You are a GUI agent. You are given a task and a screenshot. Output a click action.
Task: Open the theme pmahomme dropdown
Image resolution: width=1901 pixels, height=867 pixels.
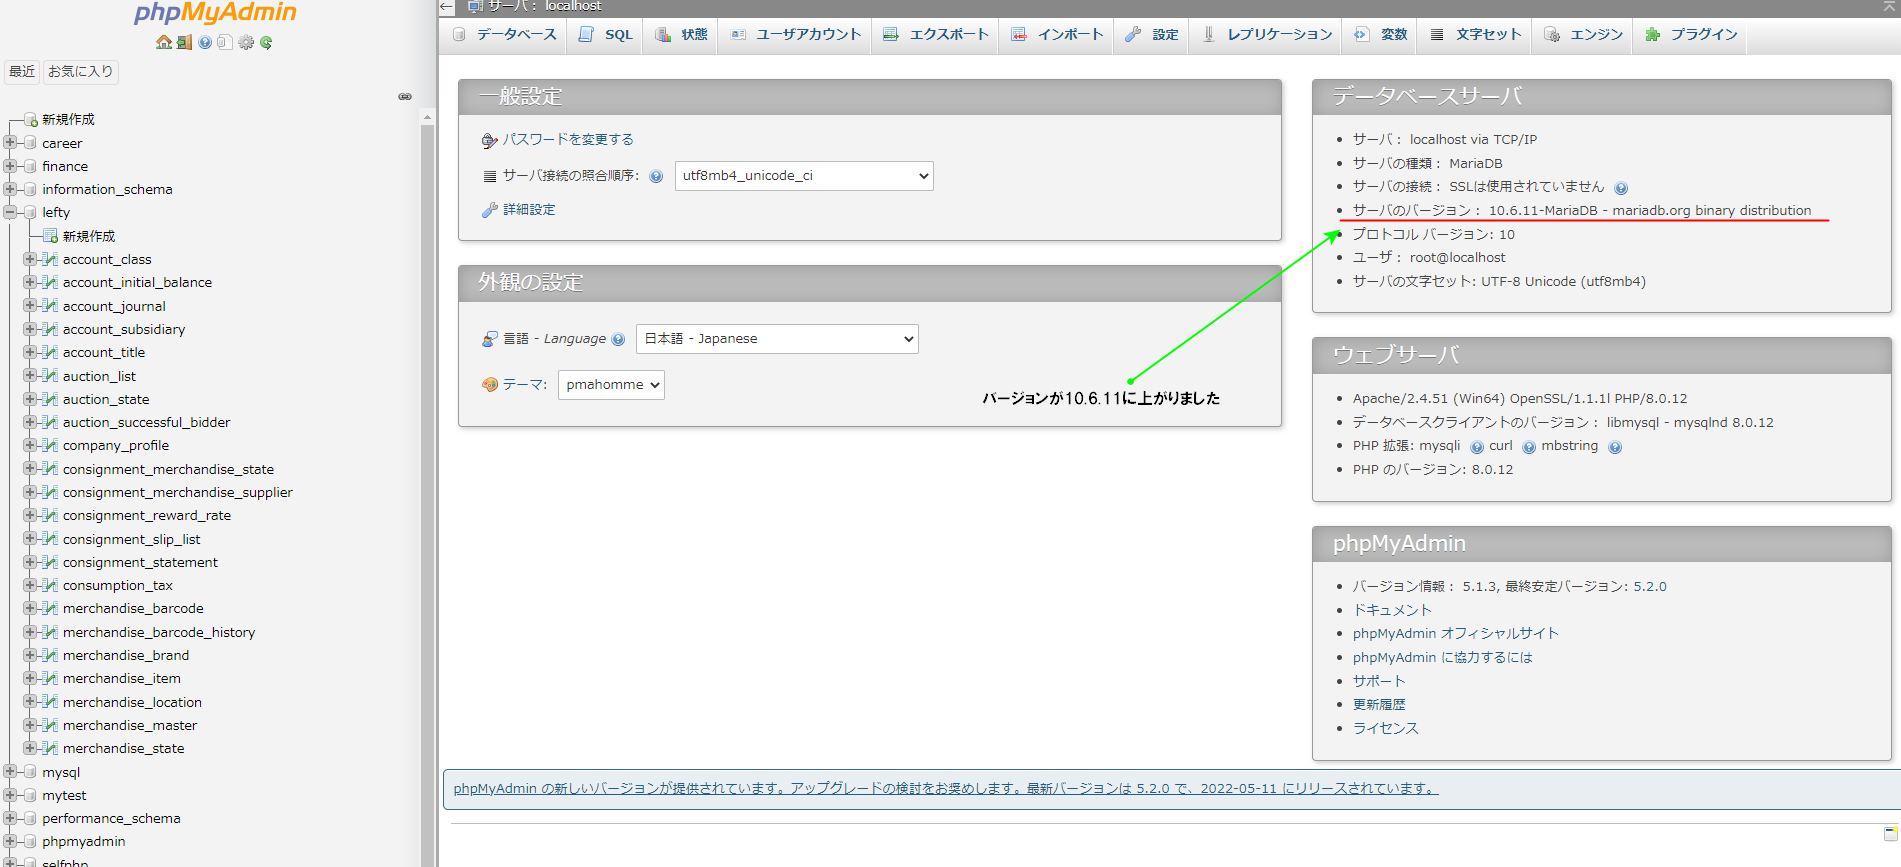pyautogui.click(x=611, y=385)
